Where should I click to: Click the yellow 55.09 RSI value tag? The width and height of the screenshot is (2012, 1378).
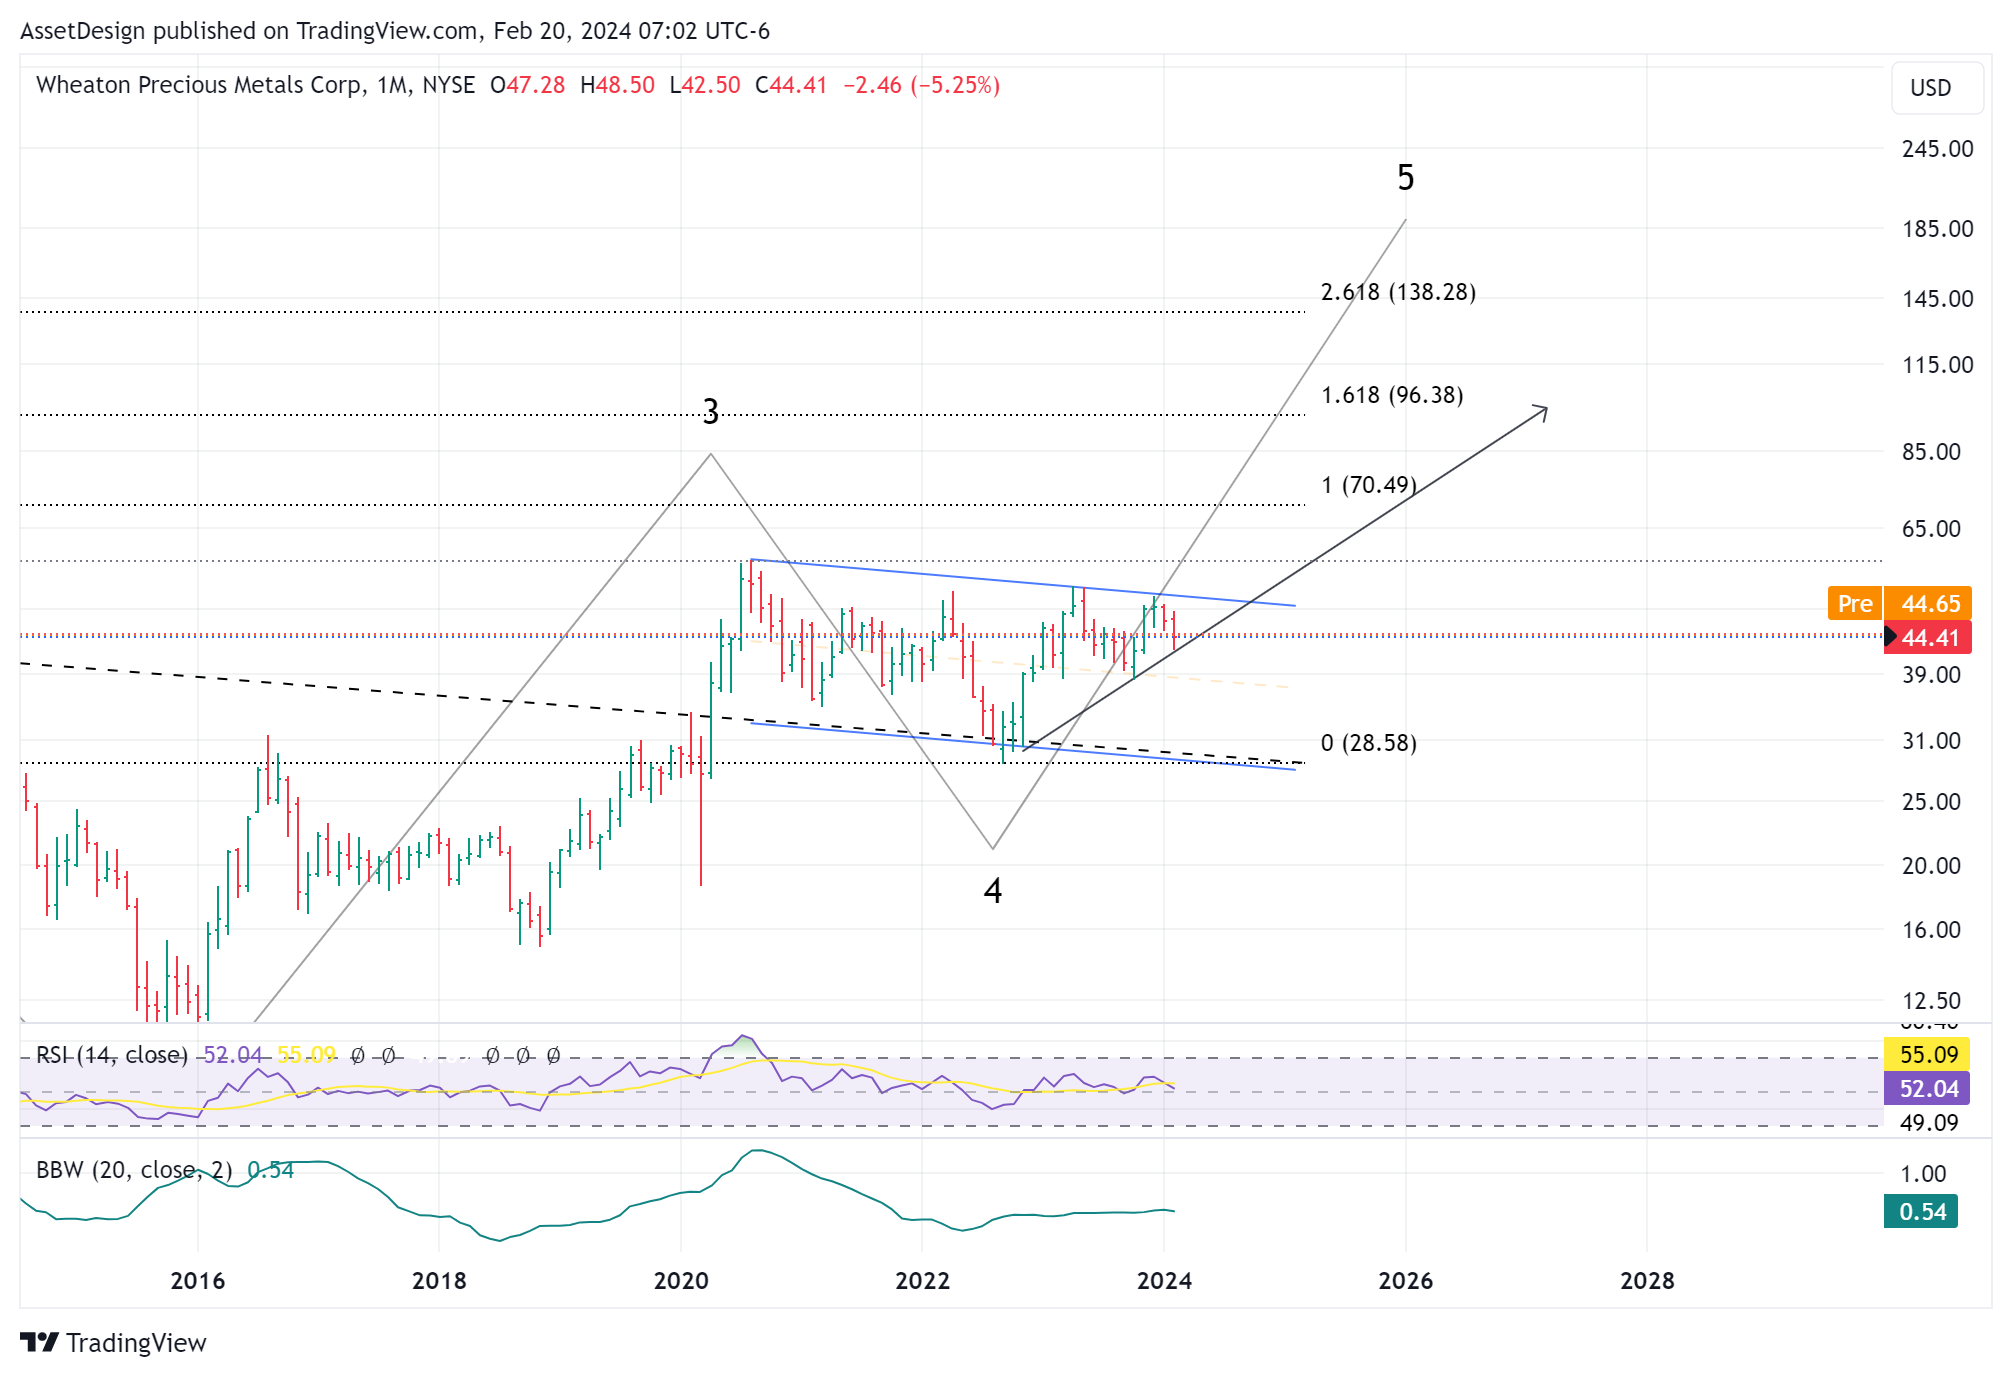tap(1927, 1054)
